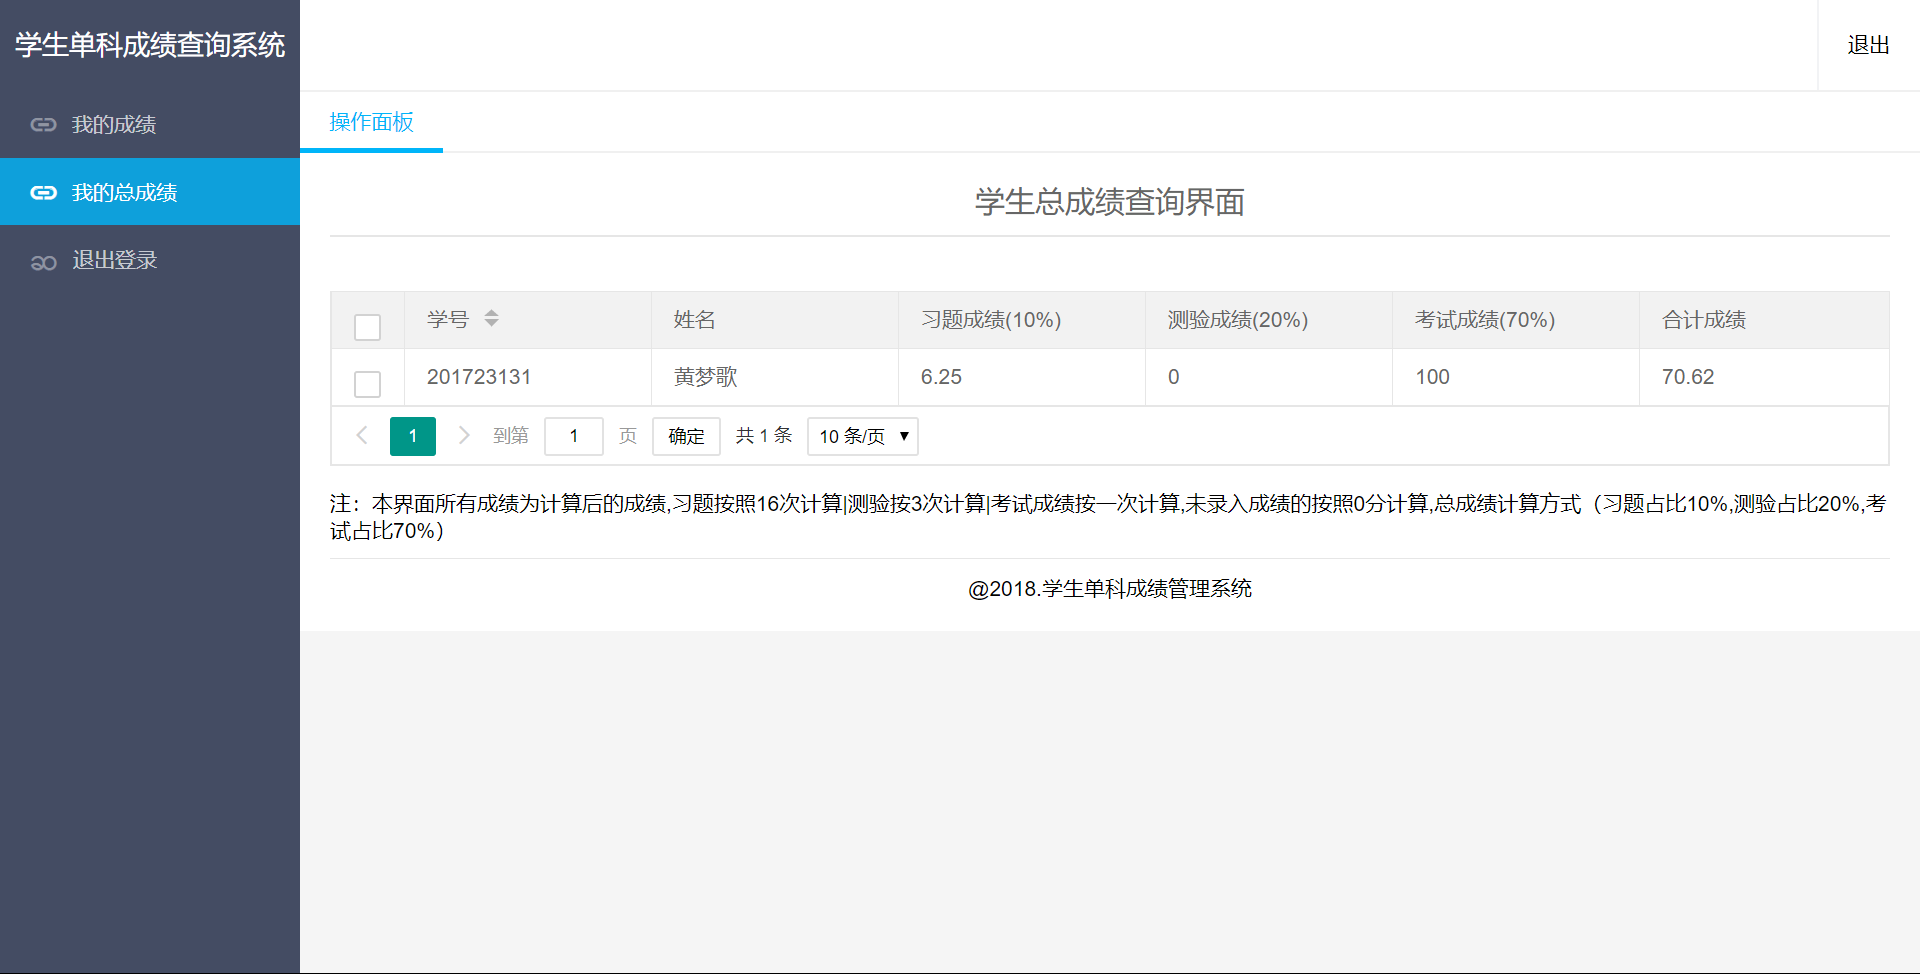1920x974 pixels.
Task: Sort ascending with 学号 up arrow
Action: point(491,313)
